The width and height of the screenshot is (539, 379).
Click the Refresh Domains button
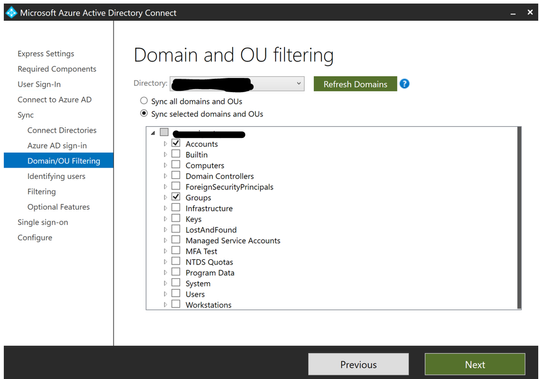[355, 84]
